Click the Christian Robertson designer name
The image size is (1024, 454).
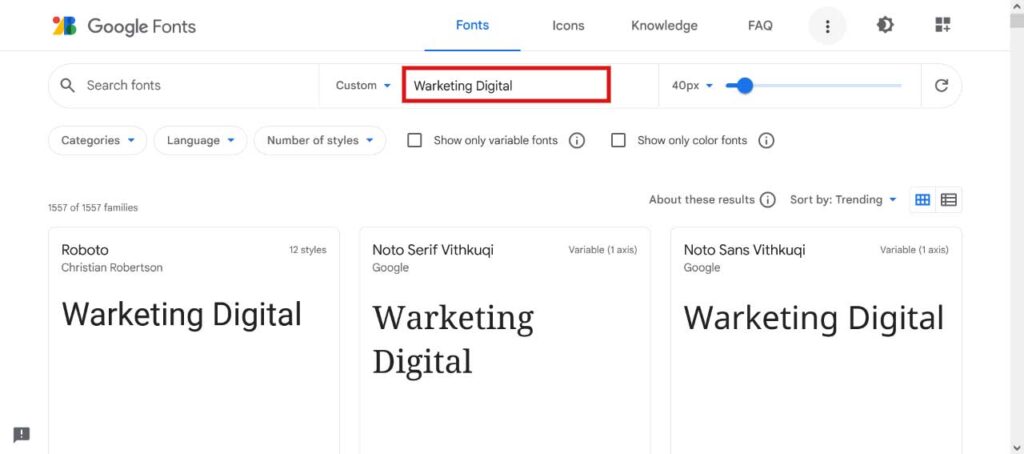click(112, 268)
